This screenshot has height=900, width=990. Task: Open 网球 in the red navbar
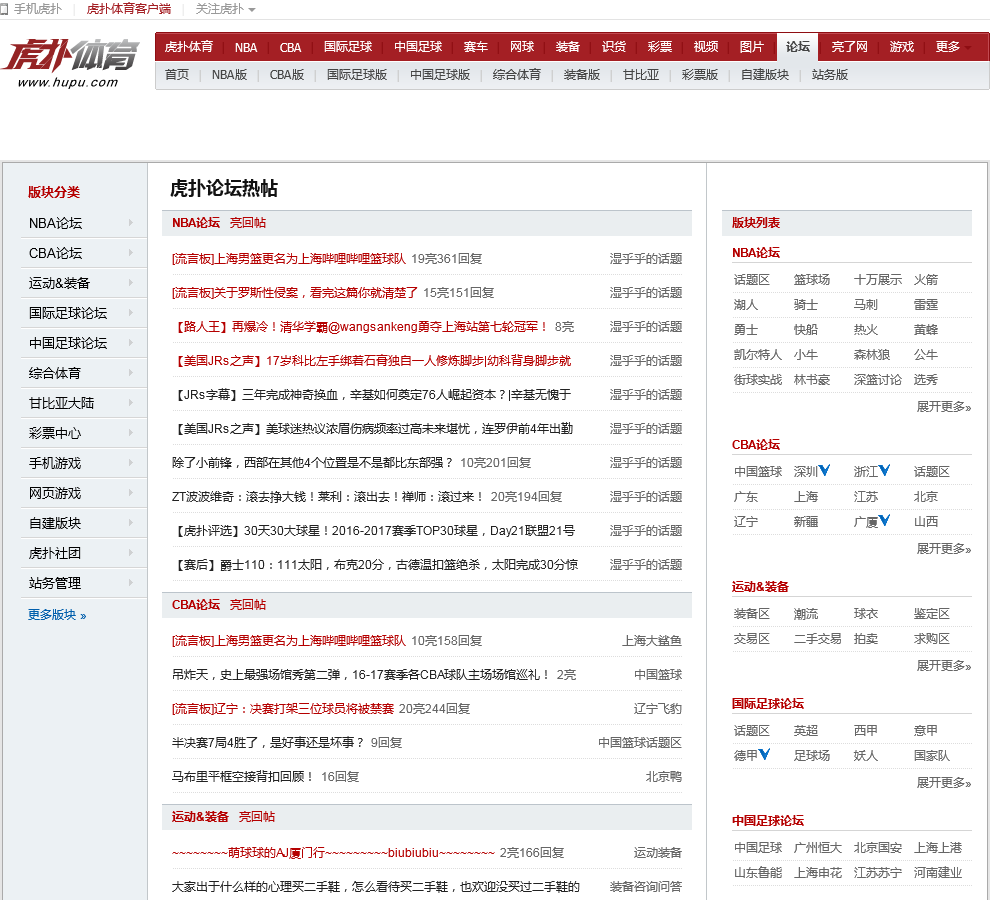[x=522, y=47]
